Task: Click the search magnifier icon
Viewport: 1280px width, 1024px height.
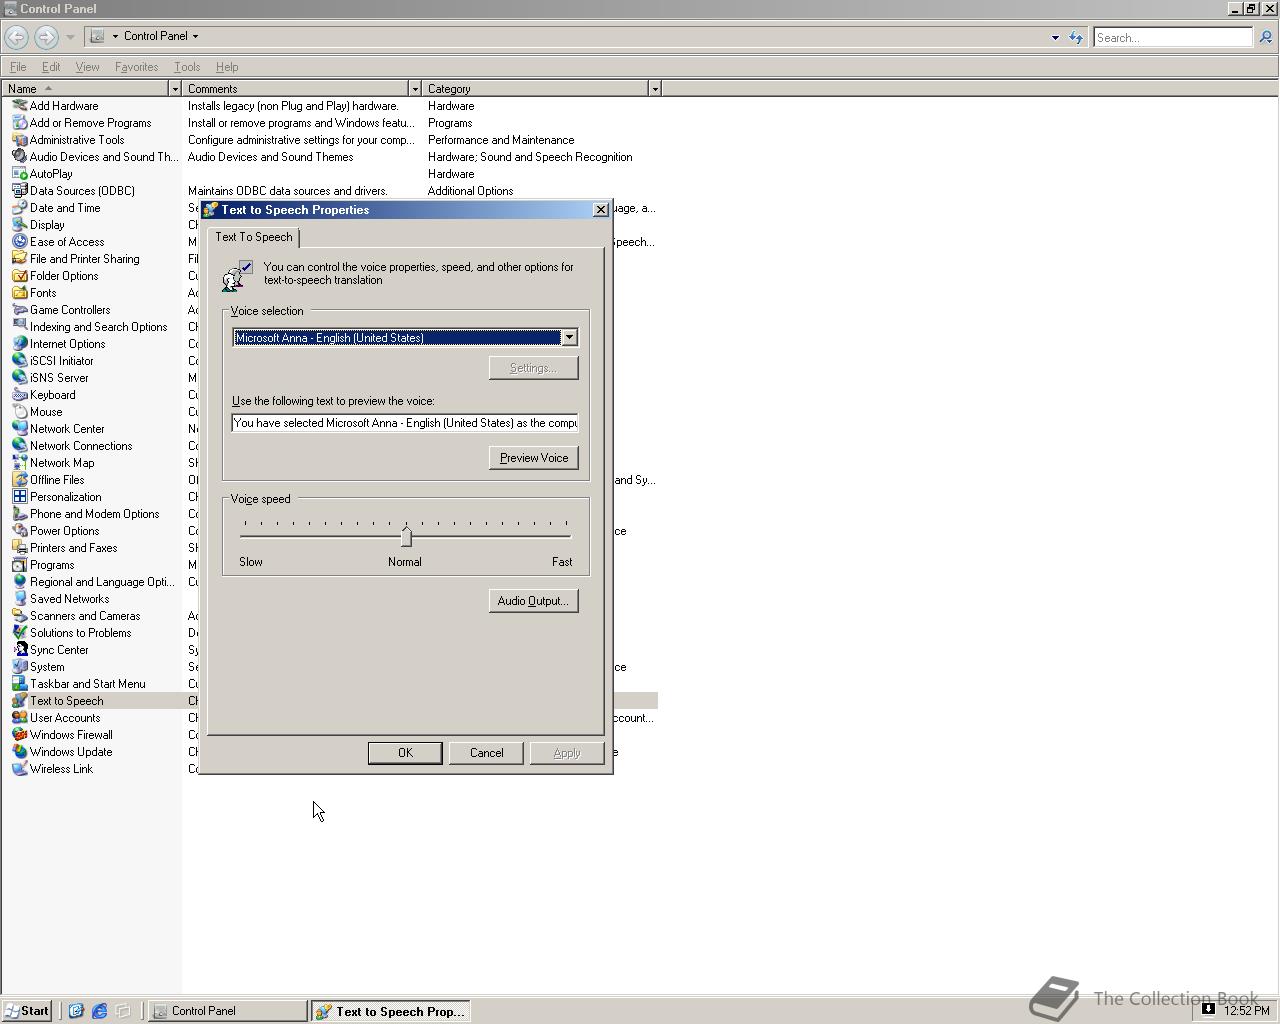Action: tap(1265, 37)
